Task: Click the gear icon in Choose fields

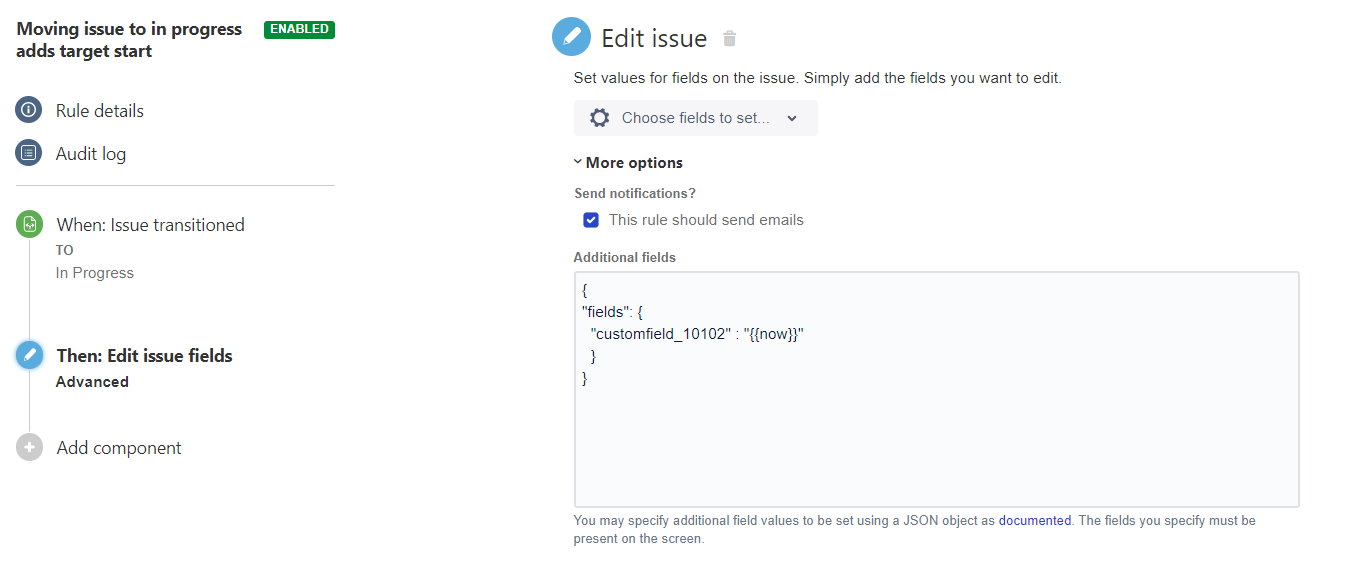Action: click(599, 118)
